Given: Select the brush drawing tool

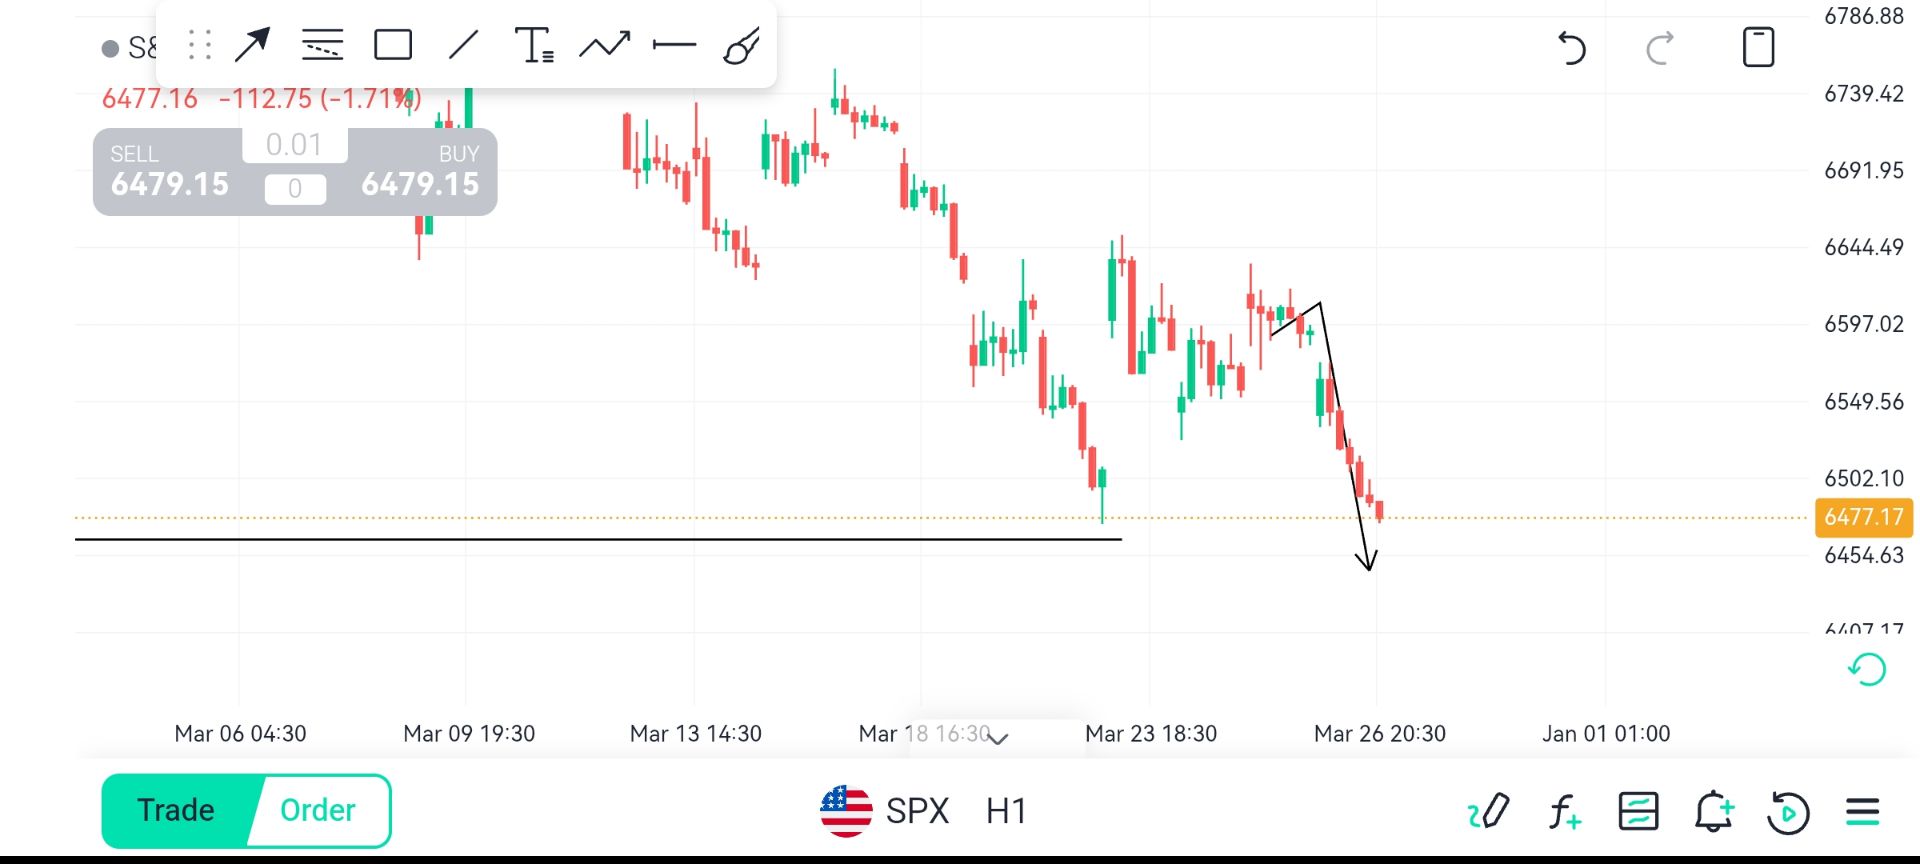Looking at the screenshot, I should 742,45.
